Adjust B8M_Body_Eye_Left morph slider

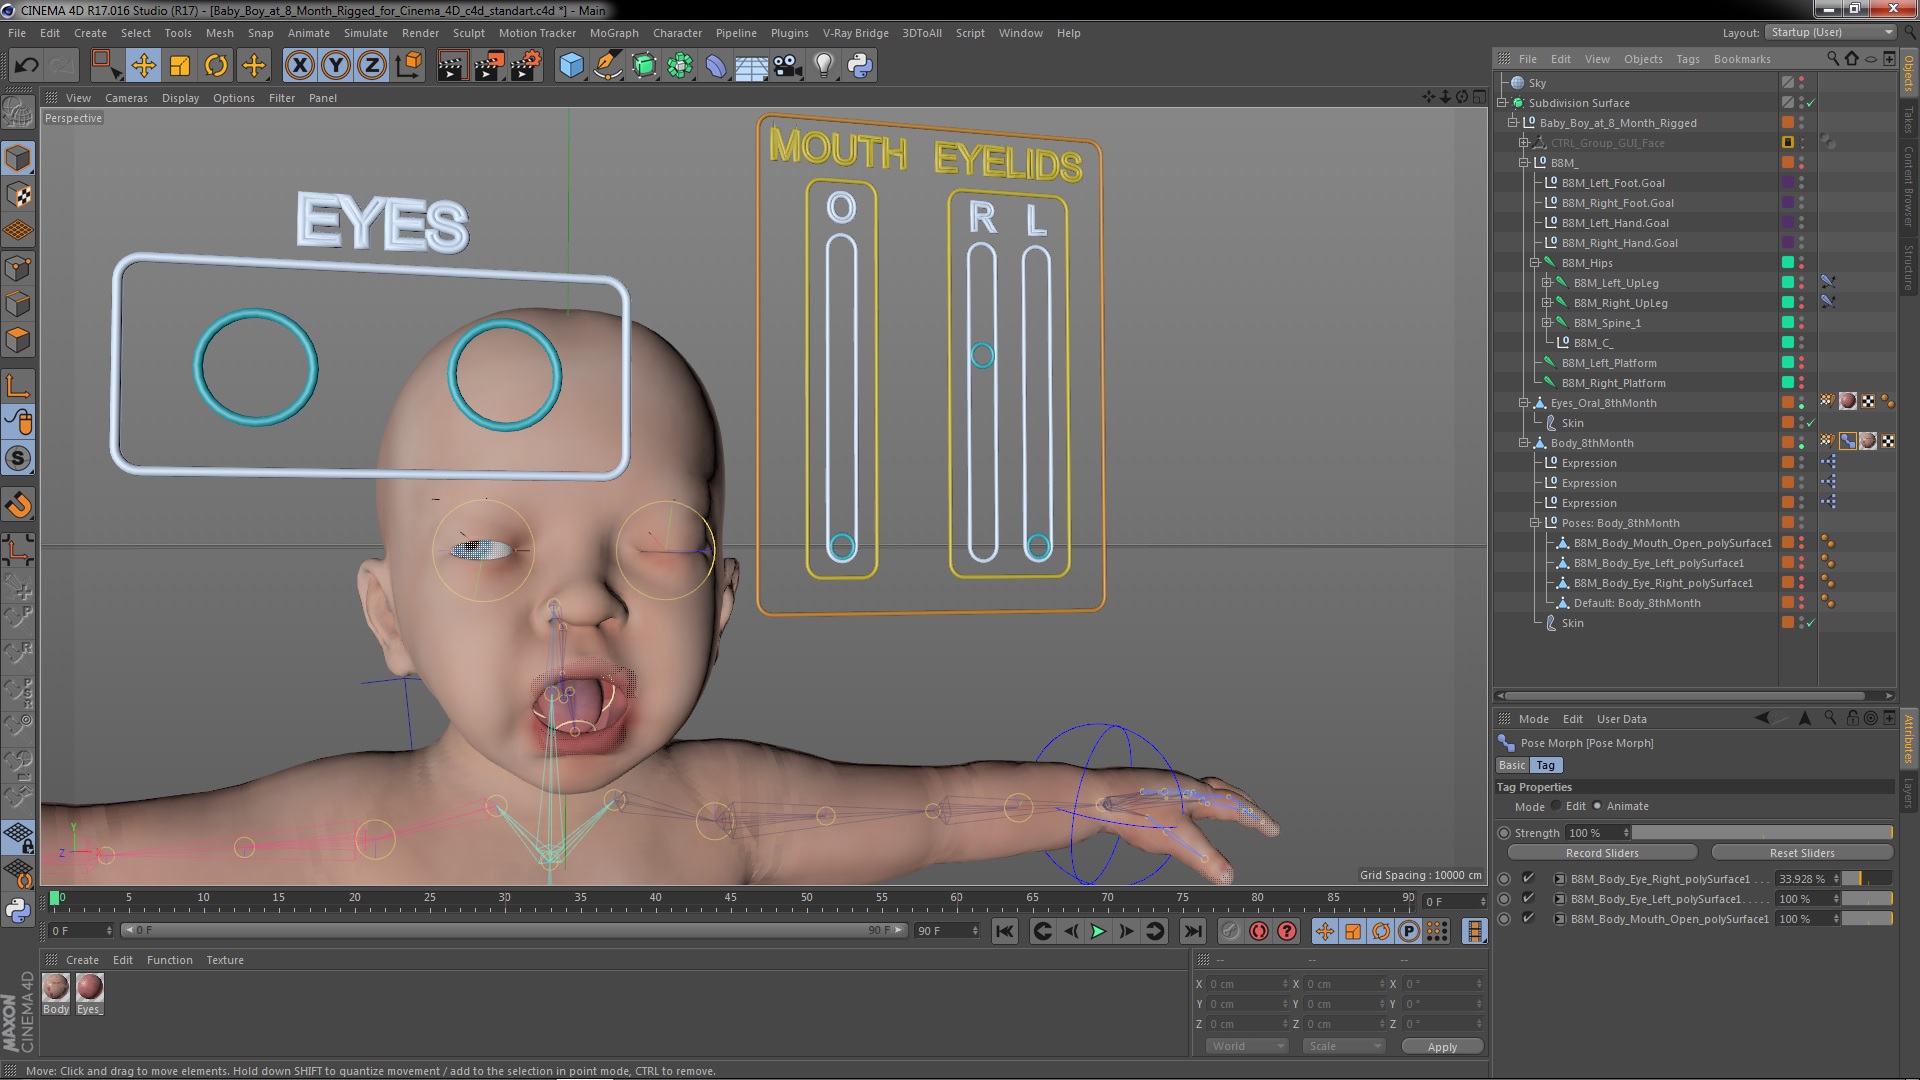[x=1867, y=899]
